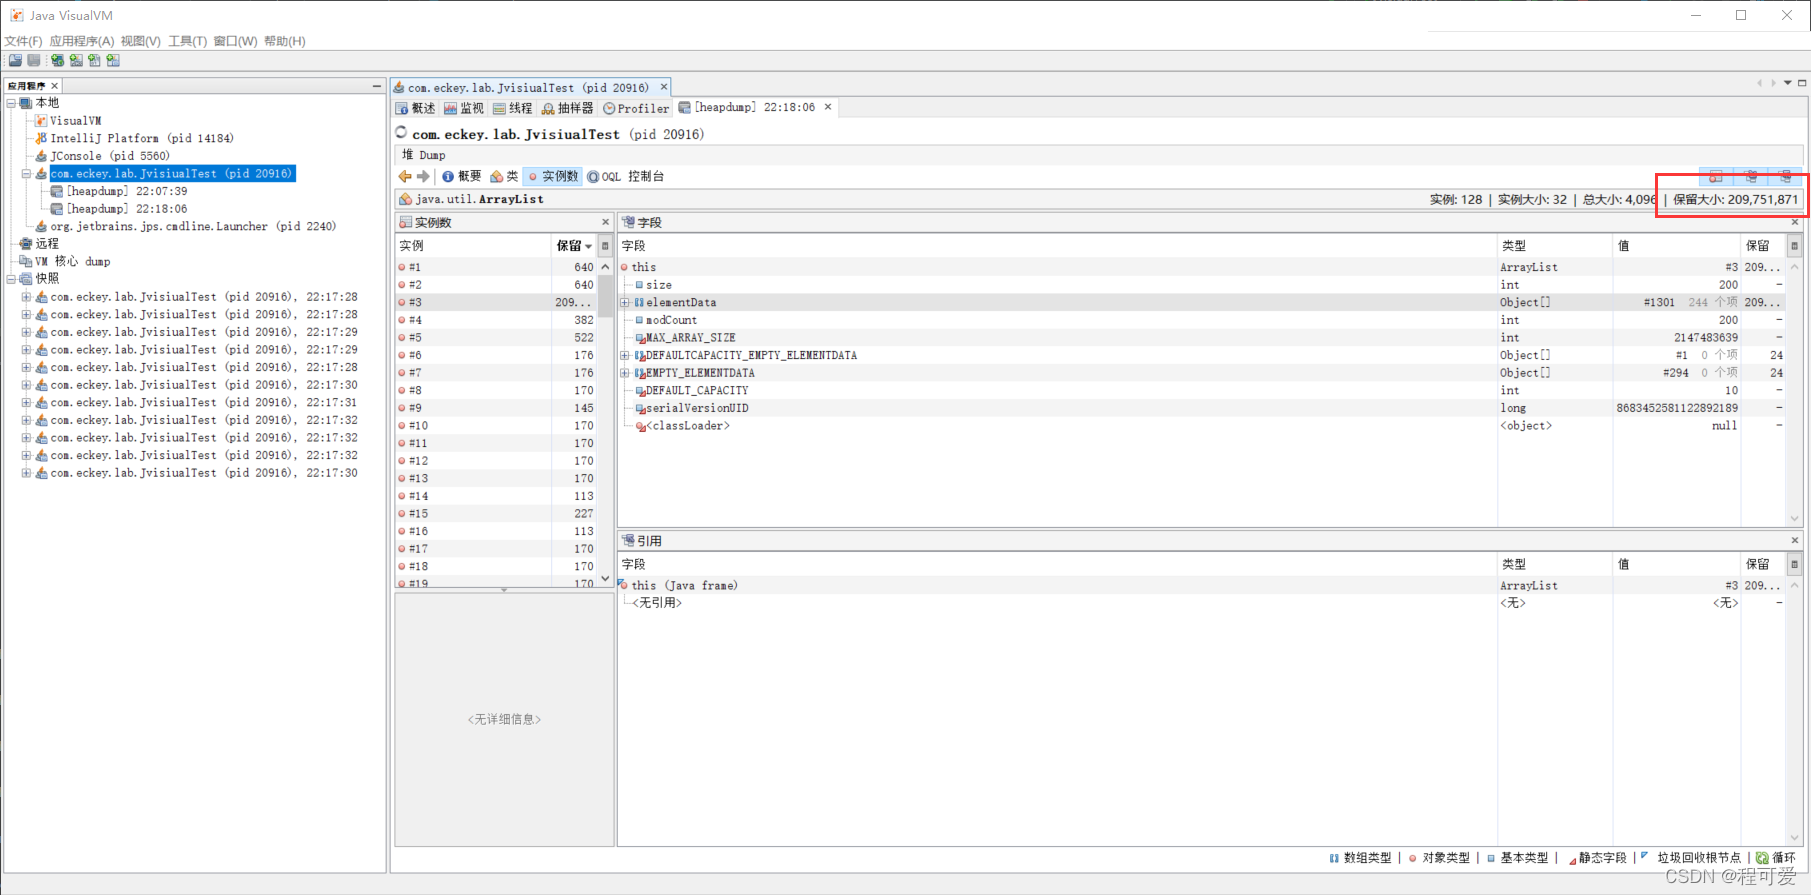Click the Load snapshot icon in main toolbar
1811x895 pixels.
pos(15,60)
